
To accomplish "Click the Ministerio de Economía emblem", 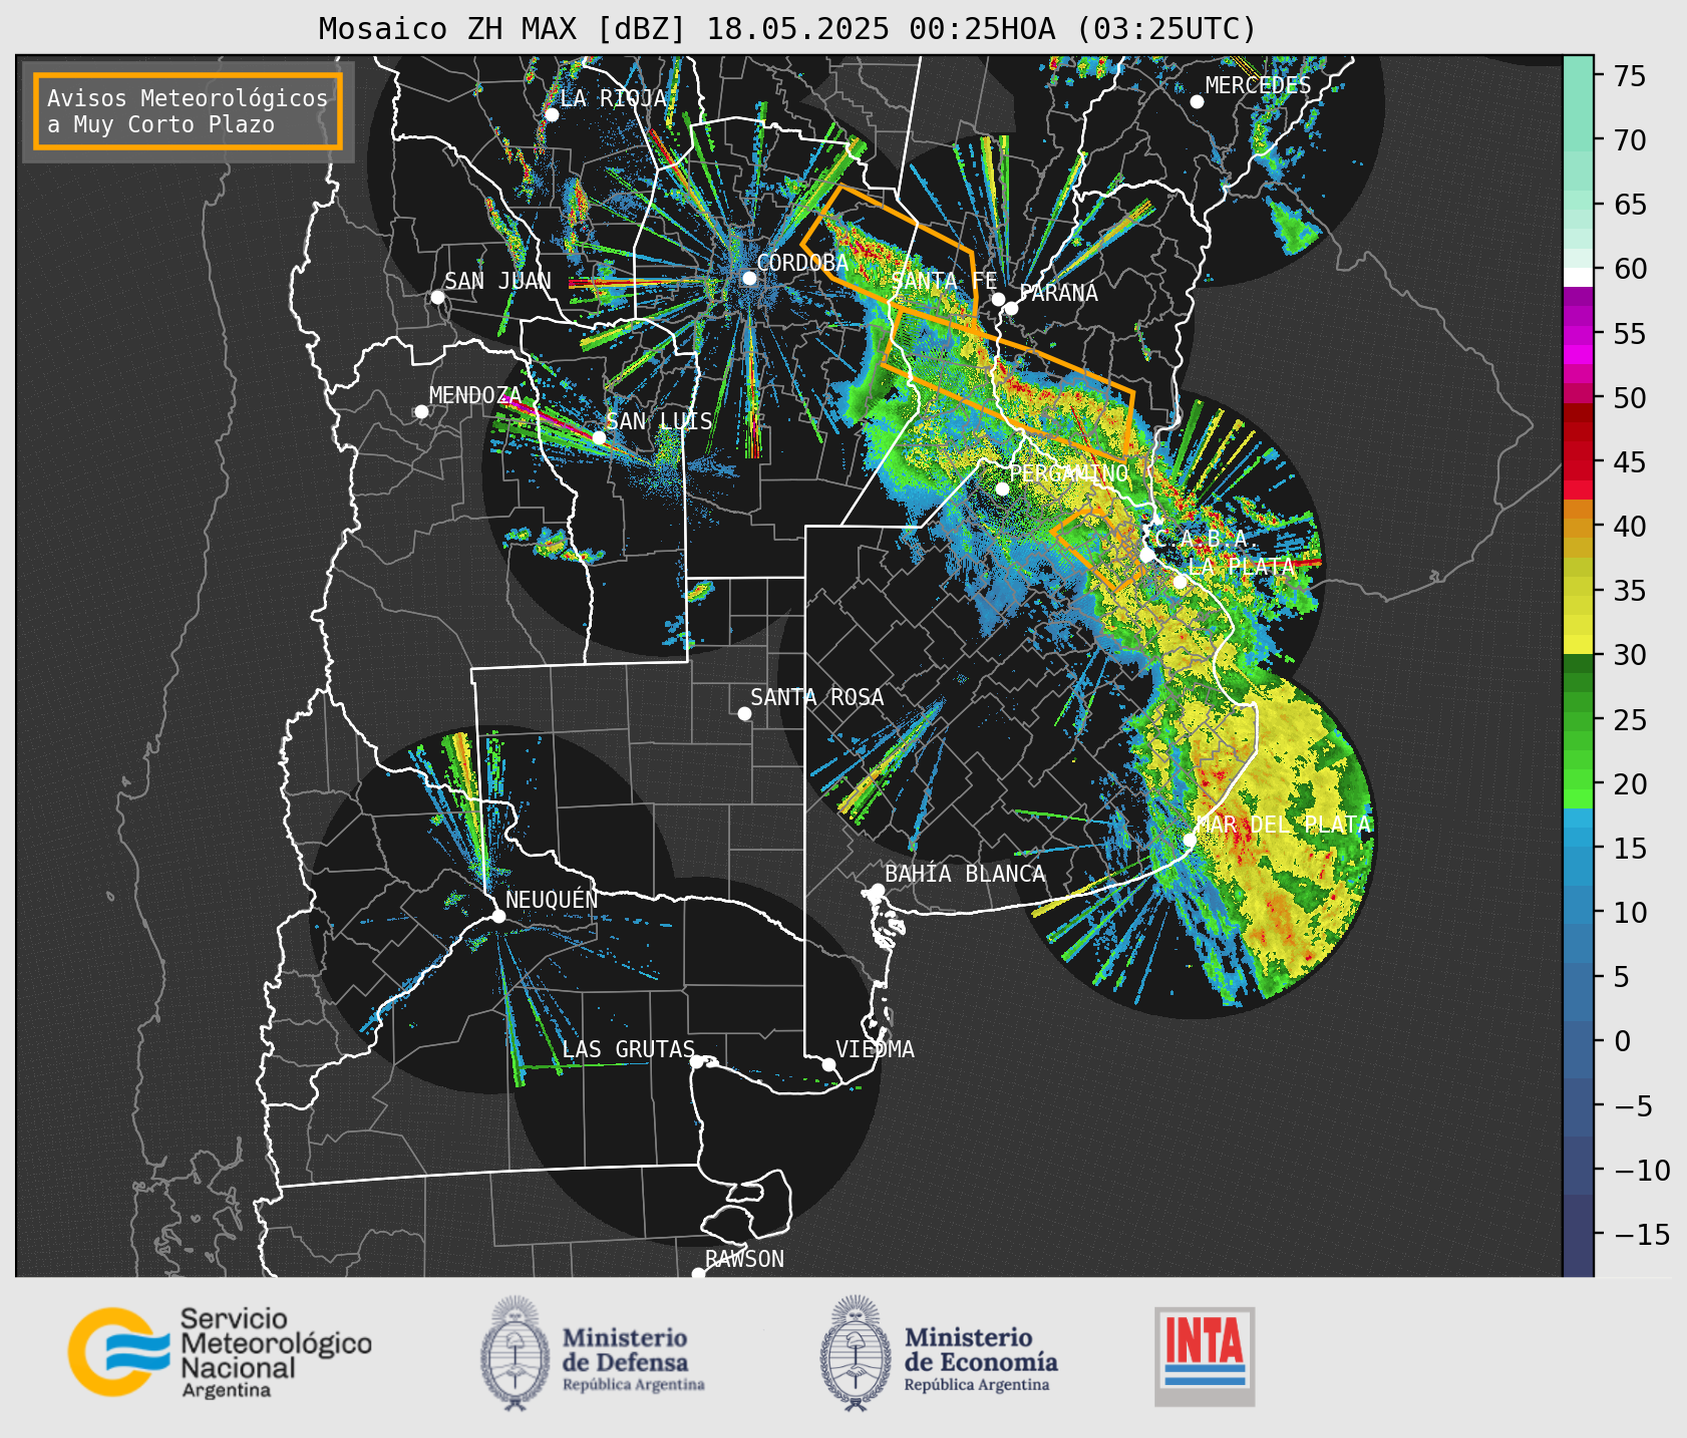I will tap(855, 1353).
